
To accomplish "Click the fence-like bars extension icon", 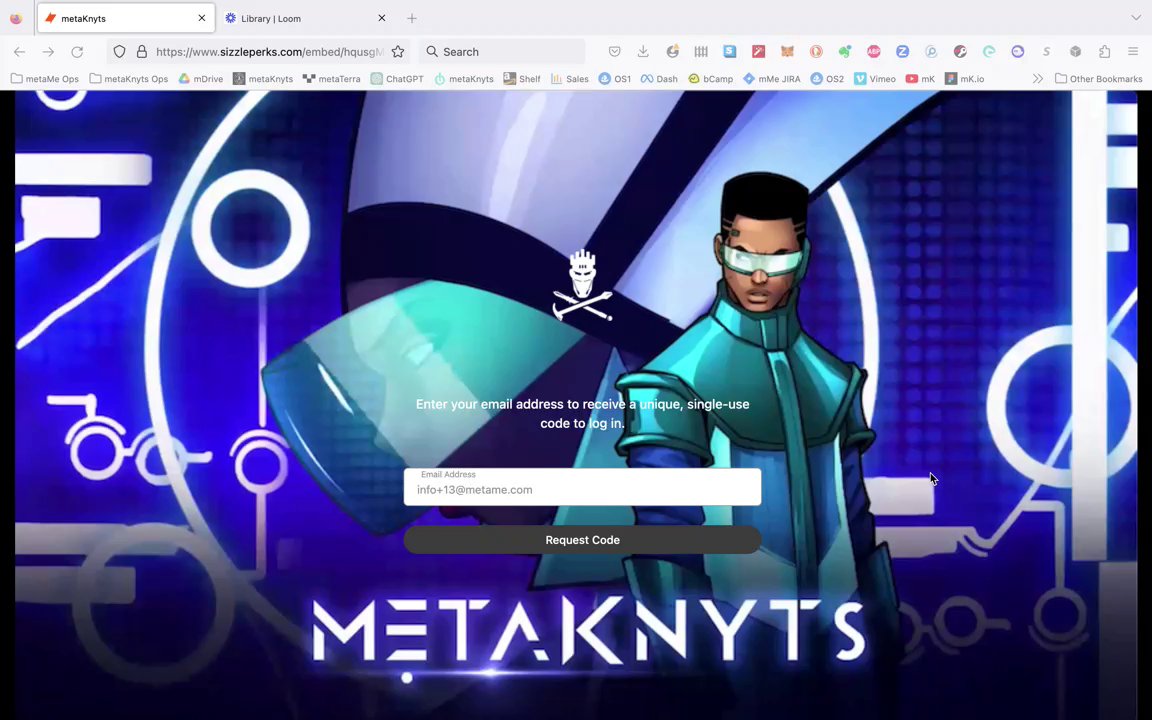I will [x=701, y=51].
